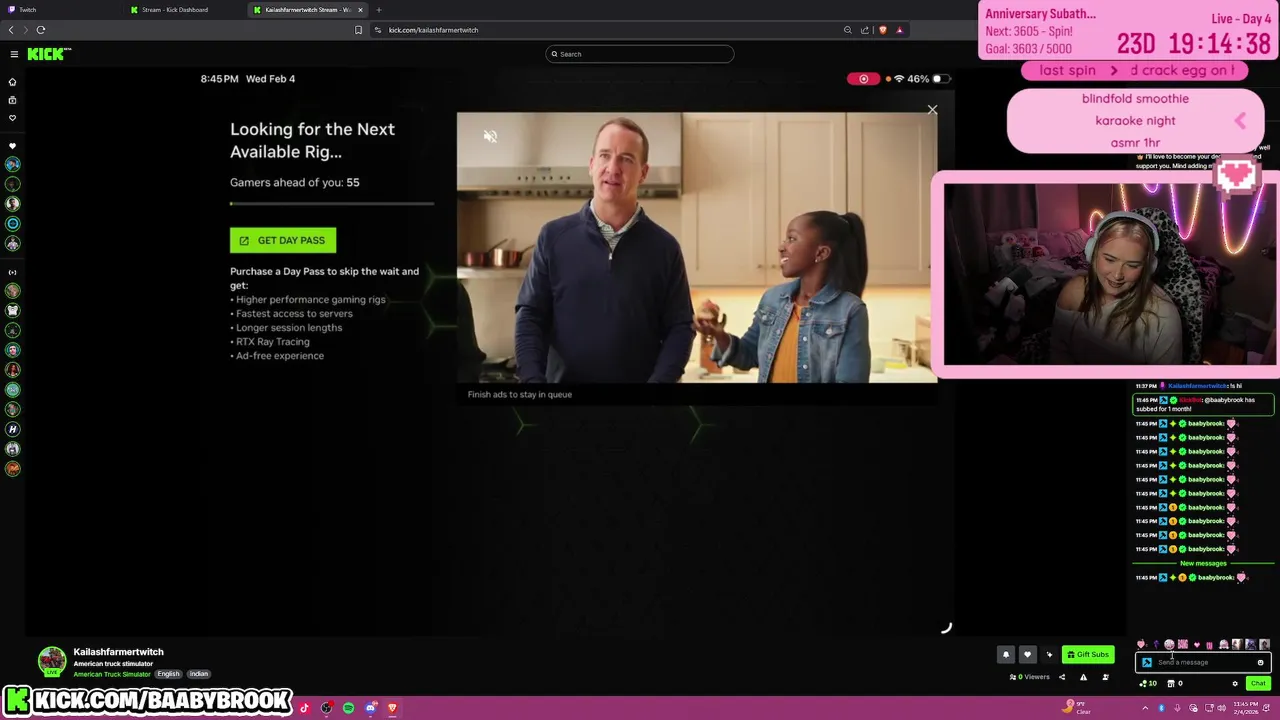Click the English tag
The image size is (1280, 720).
[x=168, y=674]
